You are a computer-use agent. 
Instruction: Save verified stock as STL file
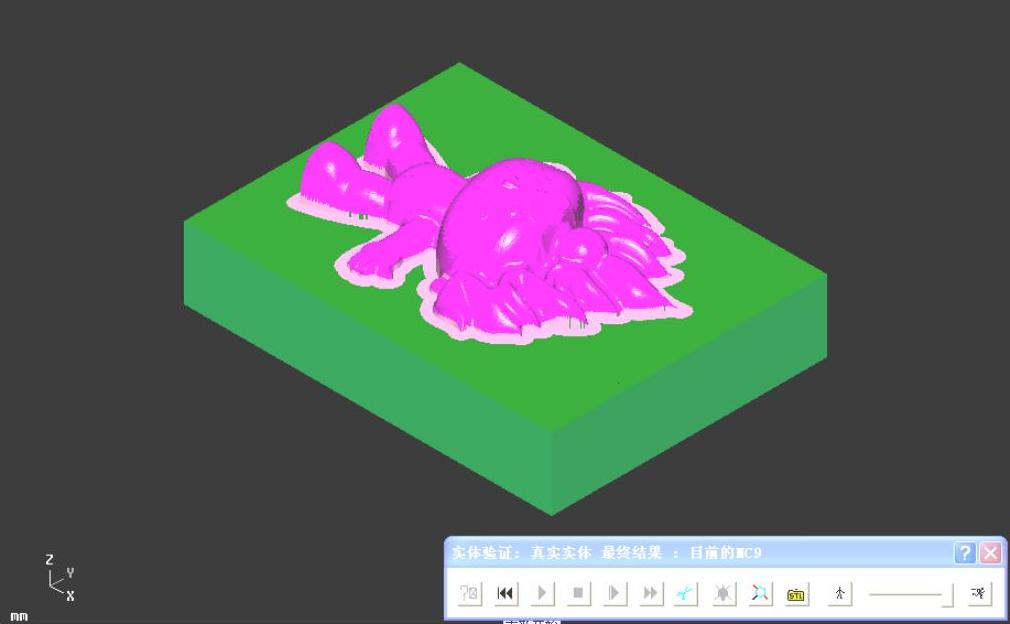click(796, 593)
